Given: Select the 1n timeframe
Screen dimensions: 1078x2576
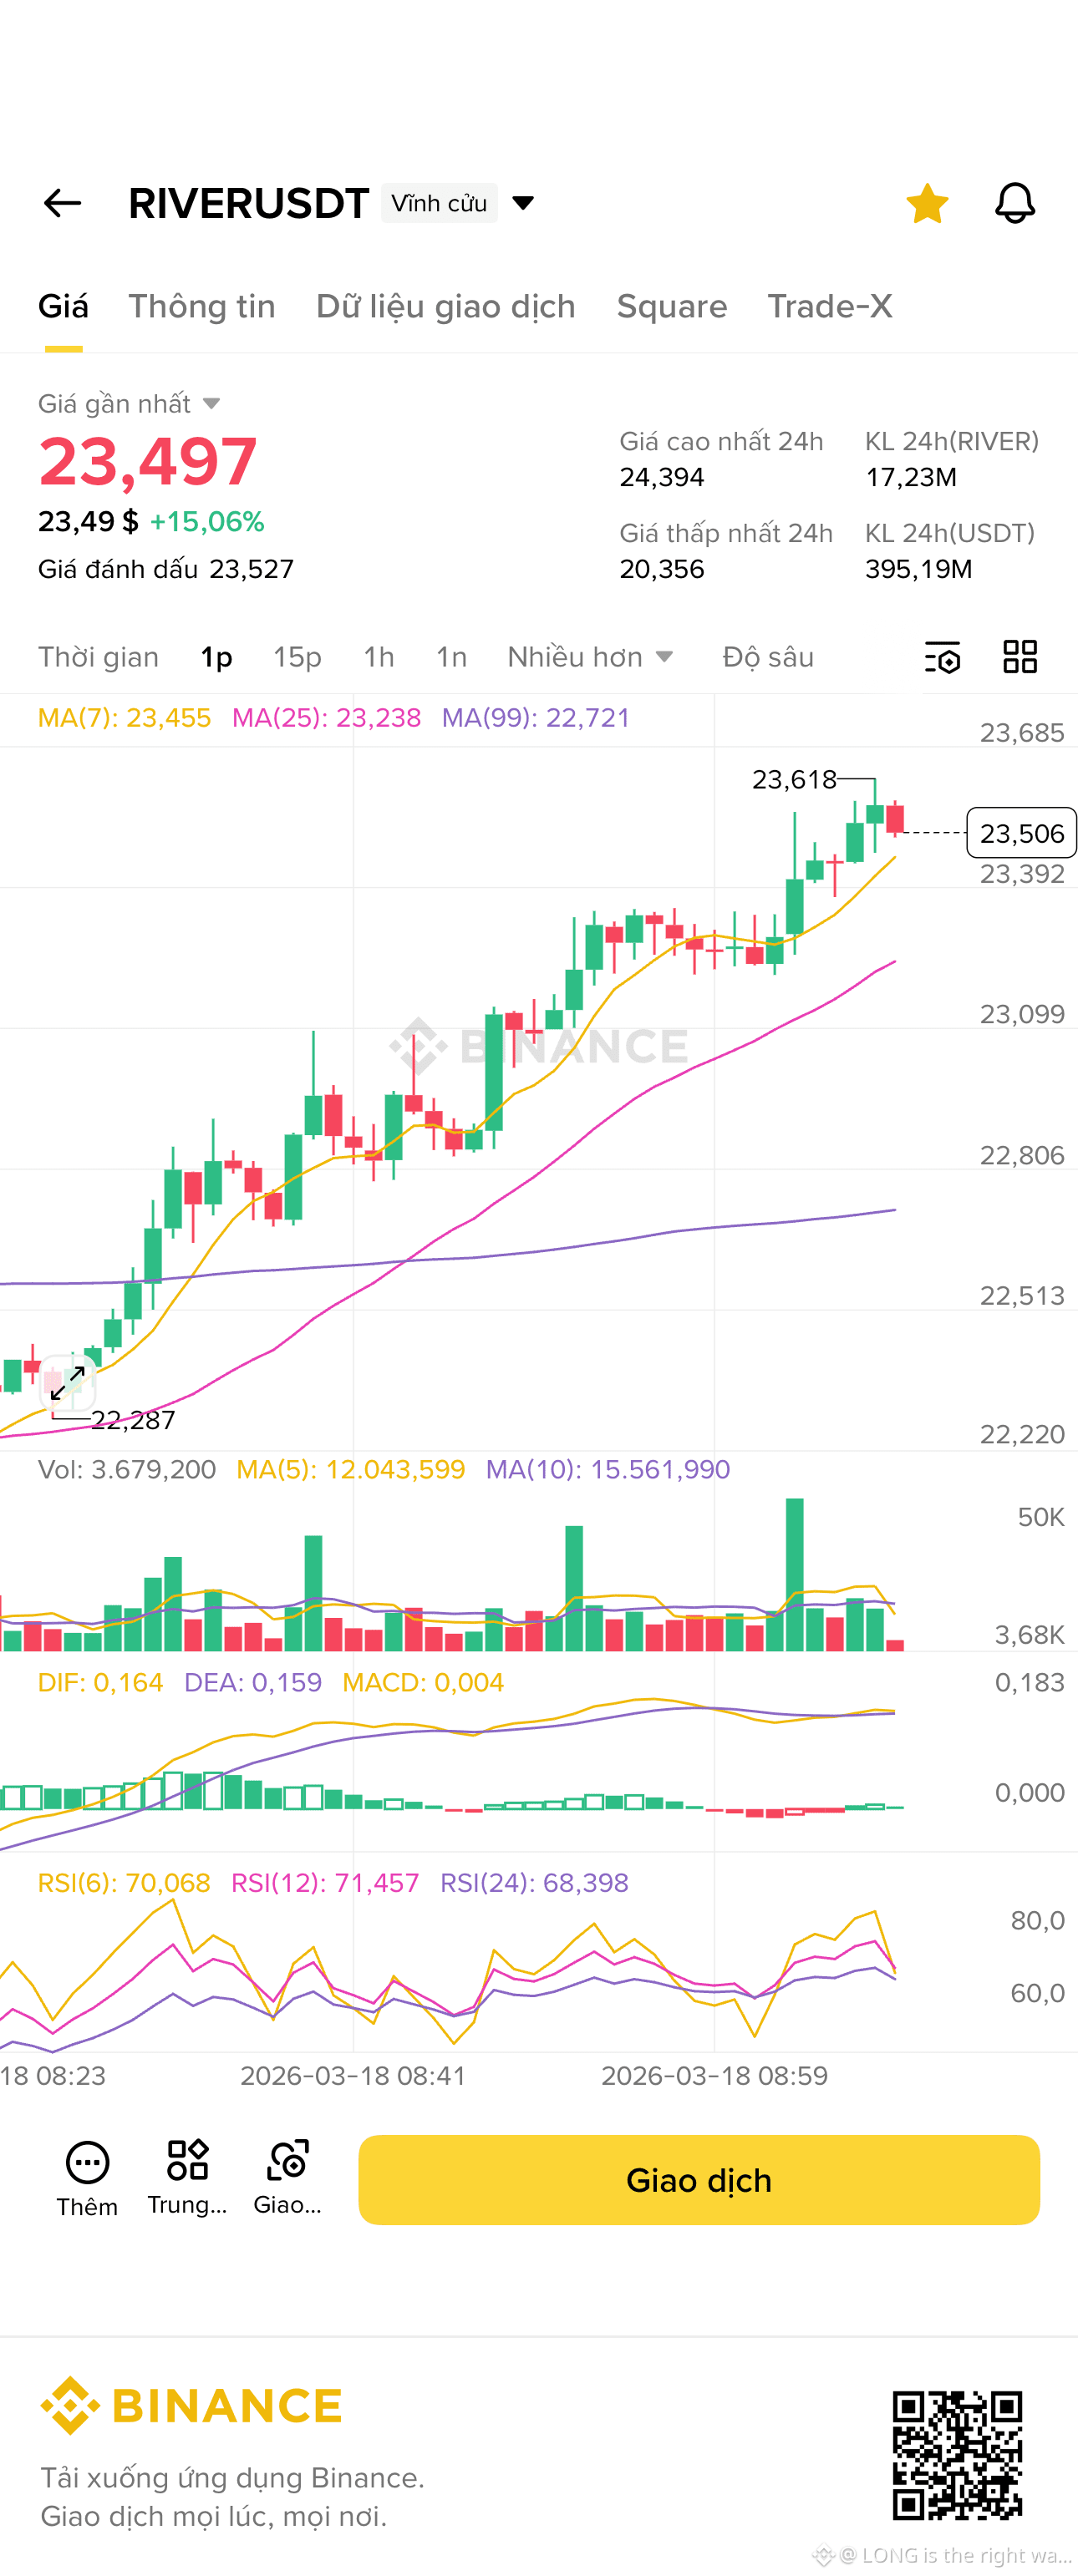Looking at the screenshot, I should click(x=452, y=657).
